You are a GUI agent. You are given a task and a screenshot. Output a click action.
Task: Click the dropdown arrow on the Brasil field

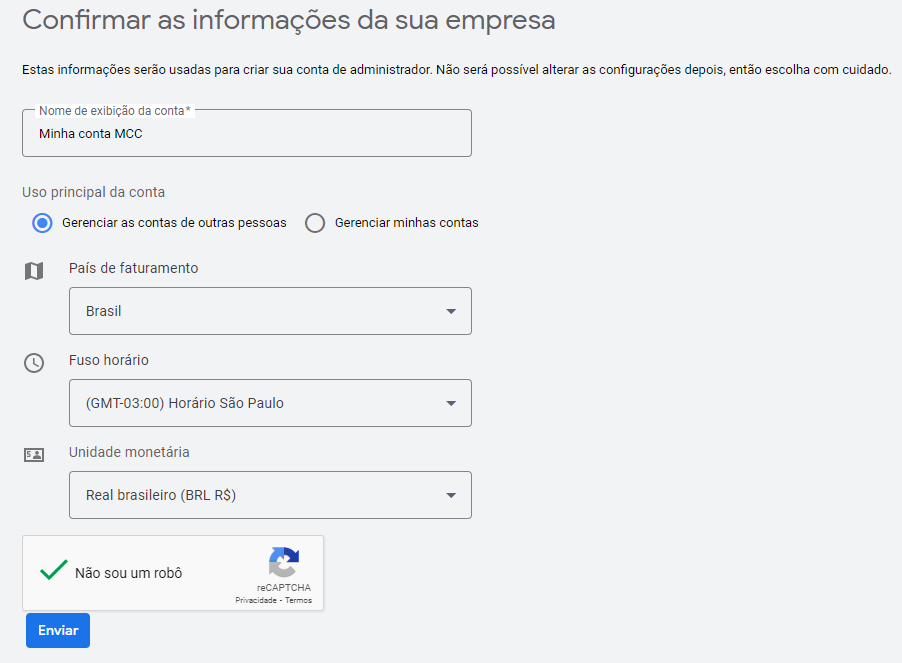tap(449, 311)
